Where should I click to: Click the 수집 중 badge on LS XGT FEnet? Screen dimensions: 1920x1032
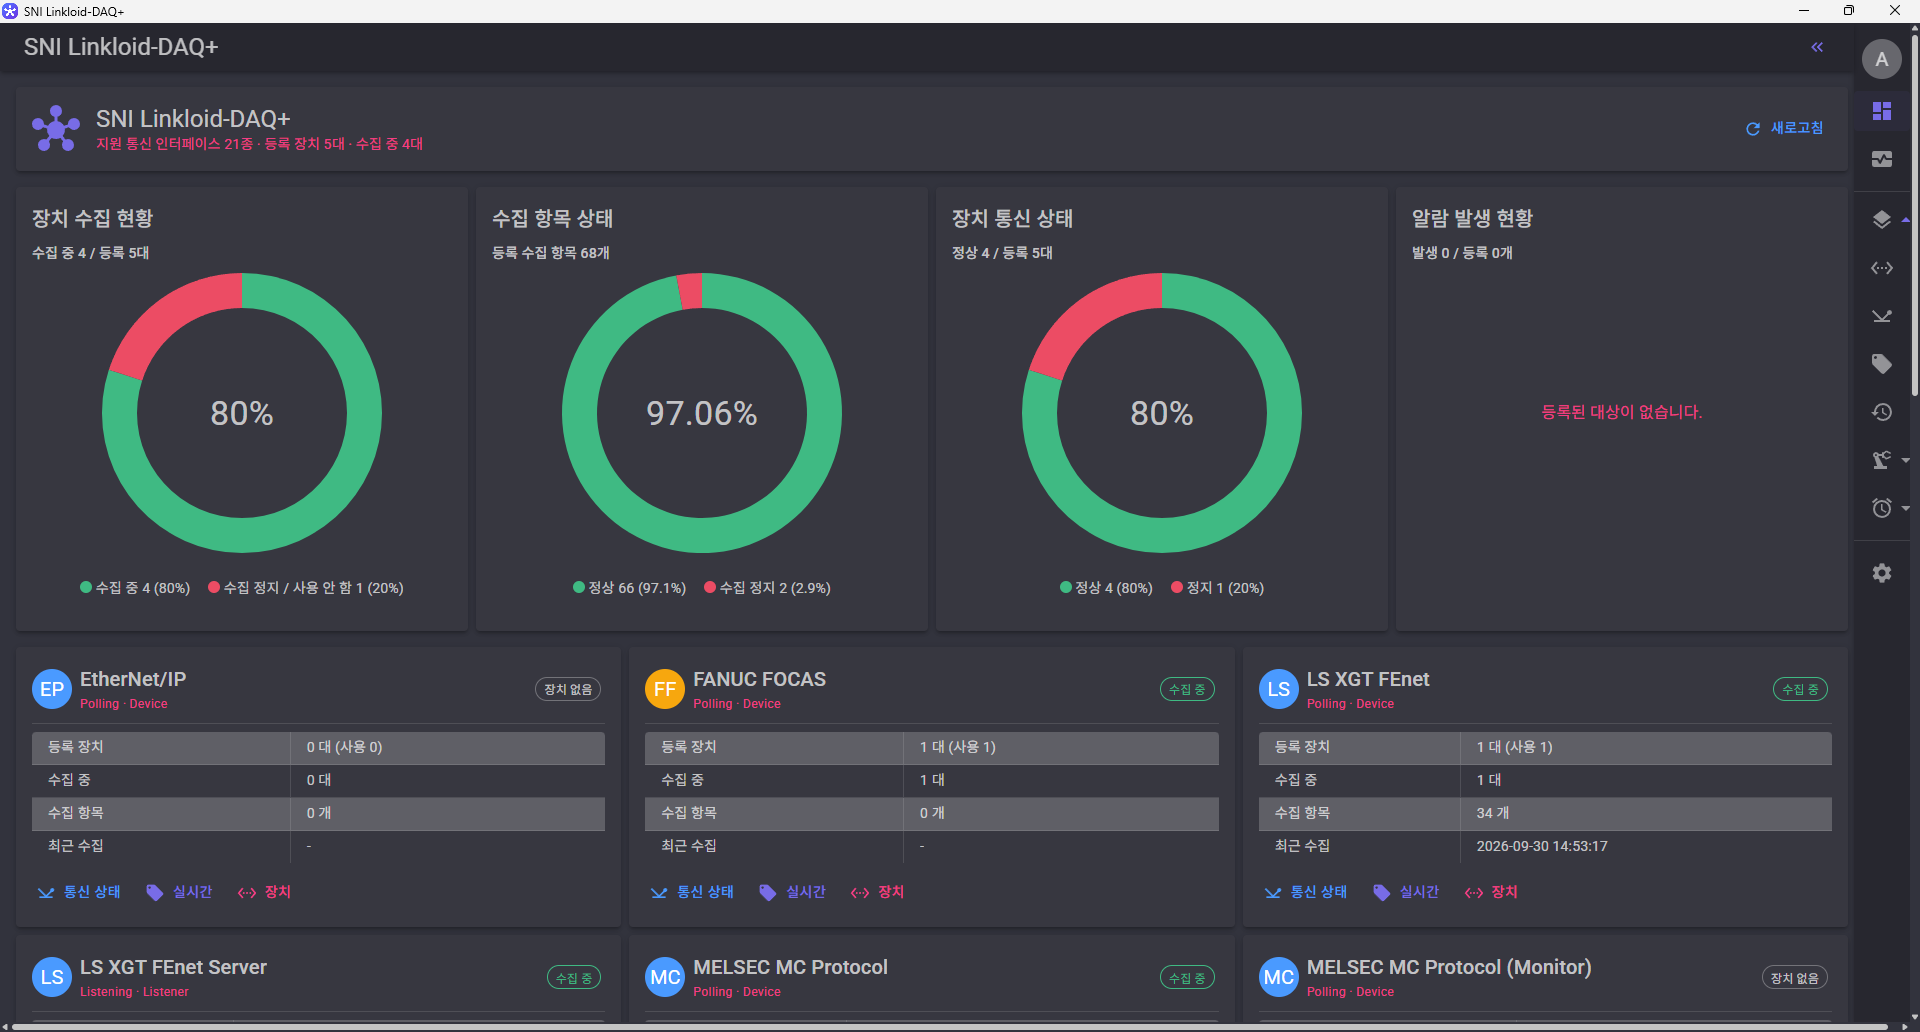pos(1801,689)
